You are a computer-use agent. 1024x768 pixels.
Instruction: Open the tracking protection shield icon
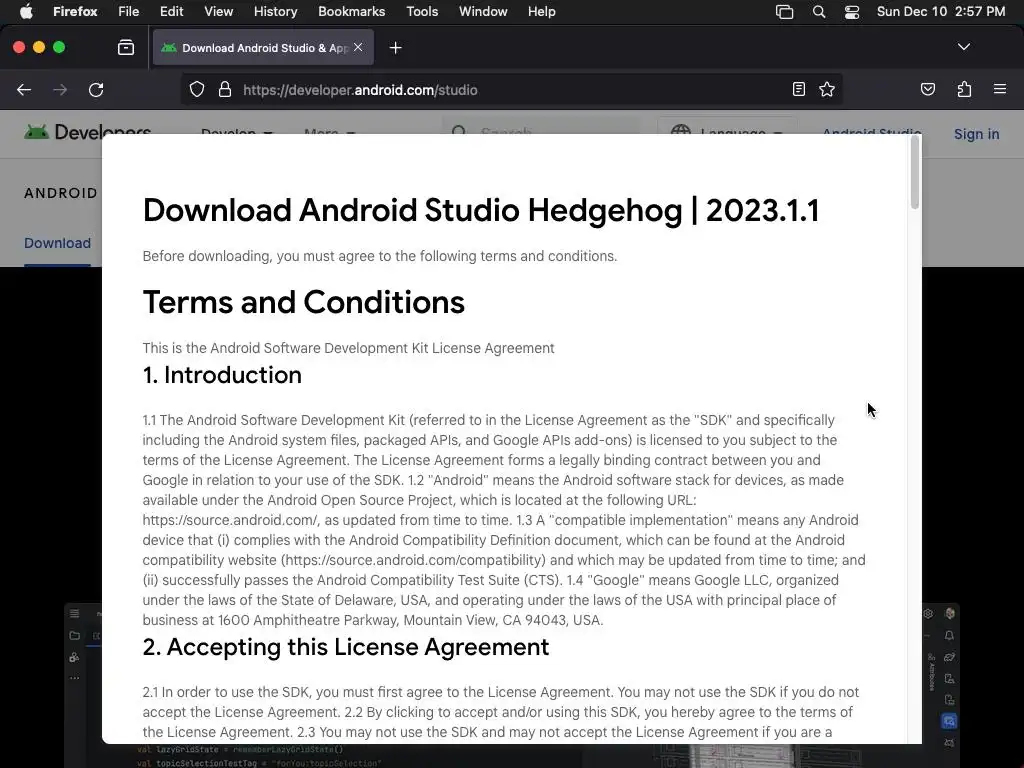point(197,89)
